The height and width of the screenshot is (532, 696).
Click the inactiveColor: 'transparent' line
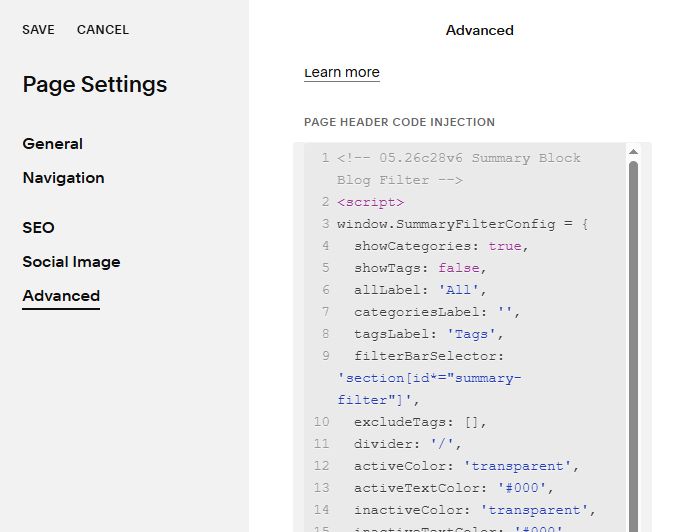tap(475, 510)
